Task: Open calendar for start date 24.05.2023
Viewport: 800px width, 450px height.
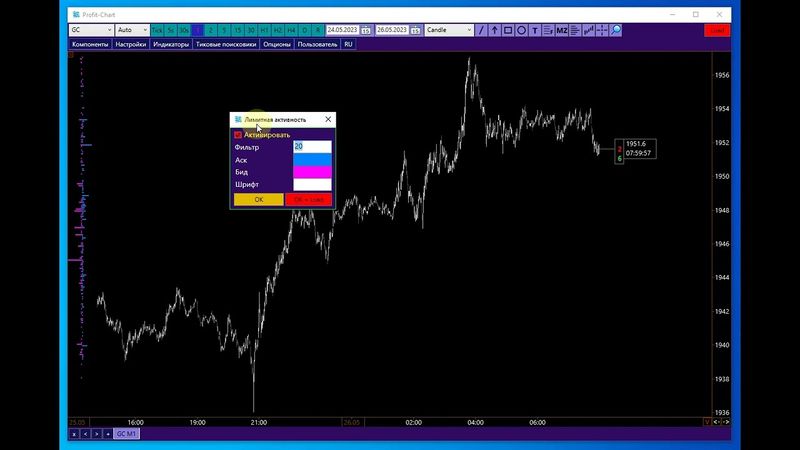Action: 365,30
